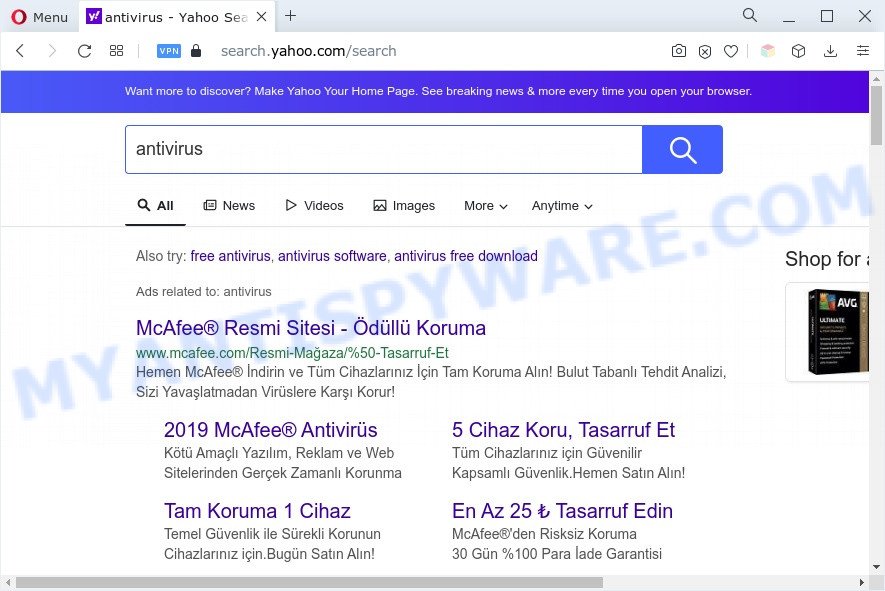Open the extensions cube icon
This screenshot has width=885, height=591.
click(798, 51)
